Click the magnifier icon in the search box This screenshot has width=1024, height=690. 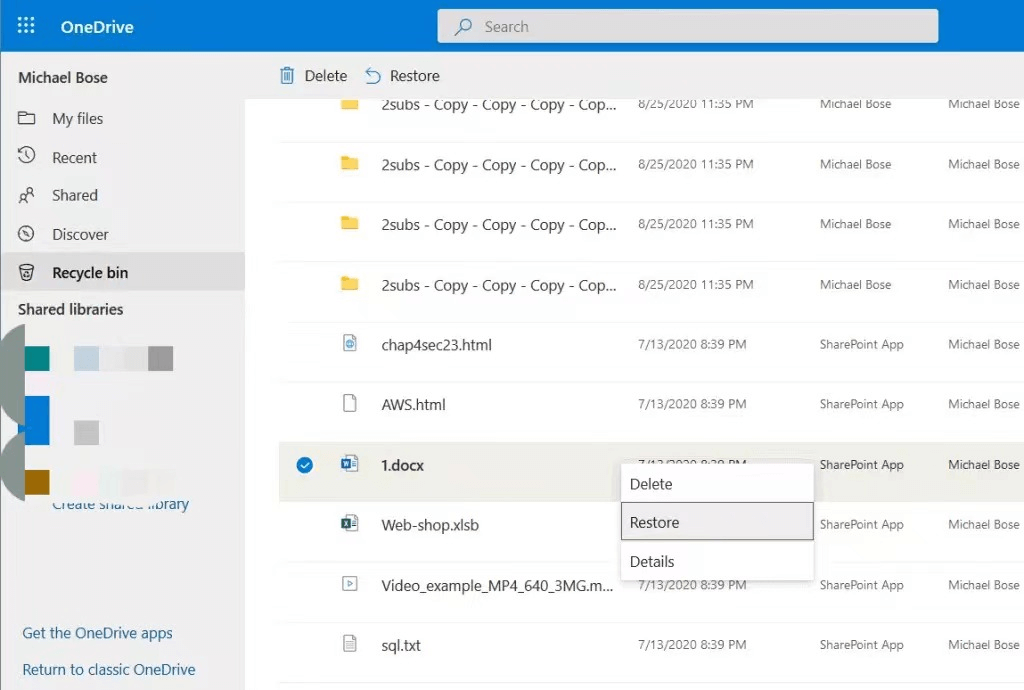[463, 27]
